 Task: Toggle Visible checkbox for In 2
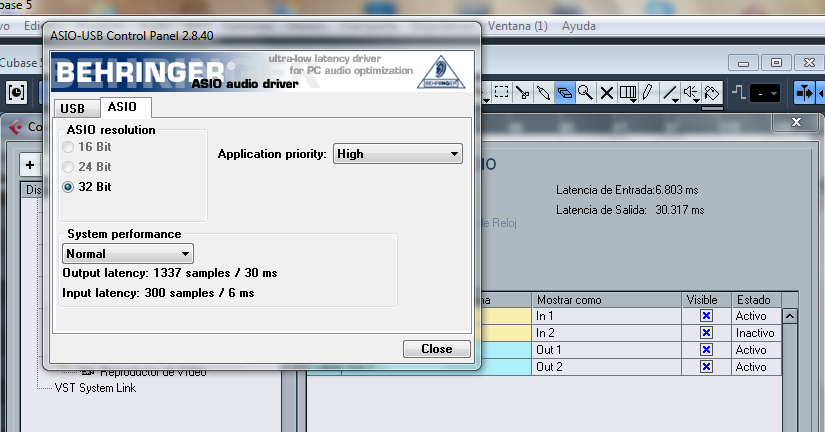pos(706,333)
